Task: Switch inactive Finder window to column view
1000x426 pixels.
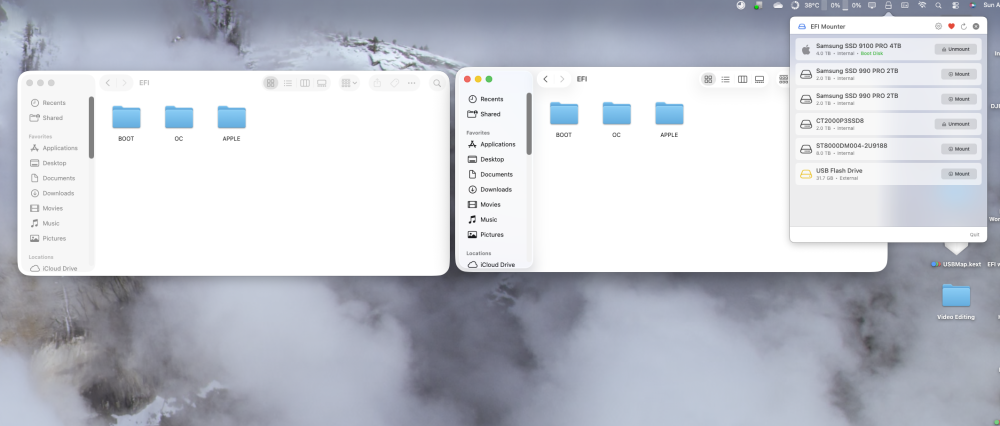Action: 305,83
